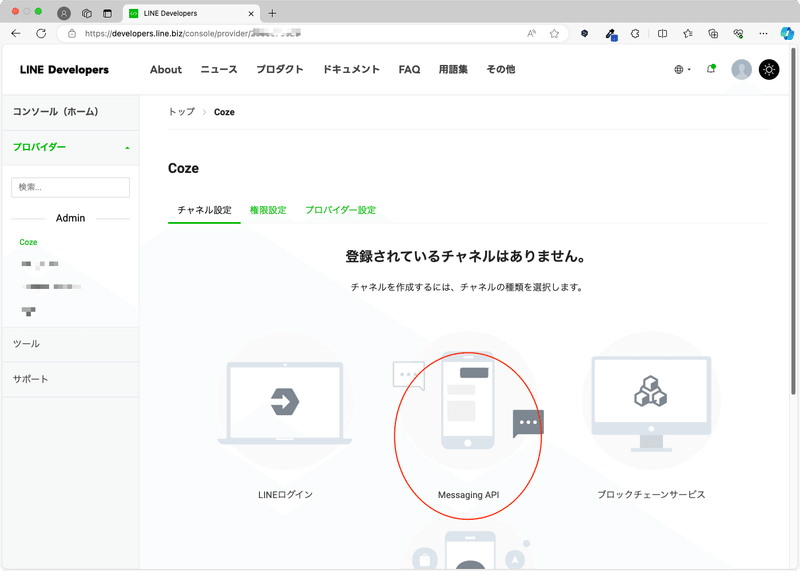800x571 pixels.
Task: Open the notifications bell icon
Action: pos(711,69)
